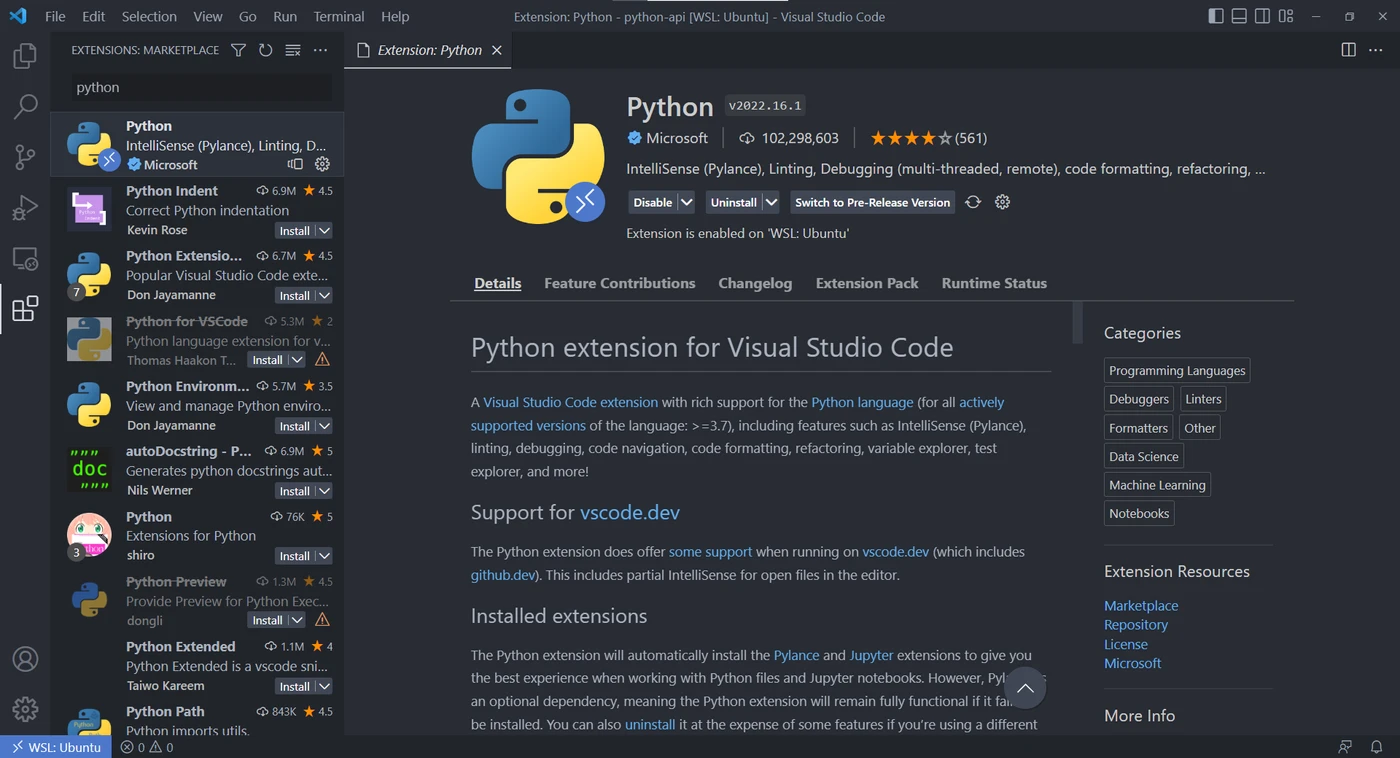This screenshot has width=1400, height=758.
Task: Open Install dropdown for Python Indent
Action: point(323,231)
